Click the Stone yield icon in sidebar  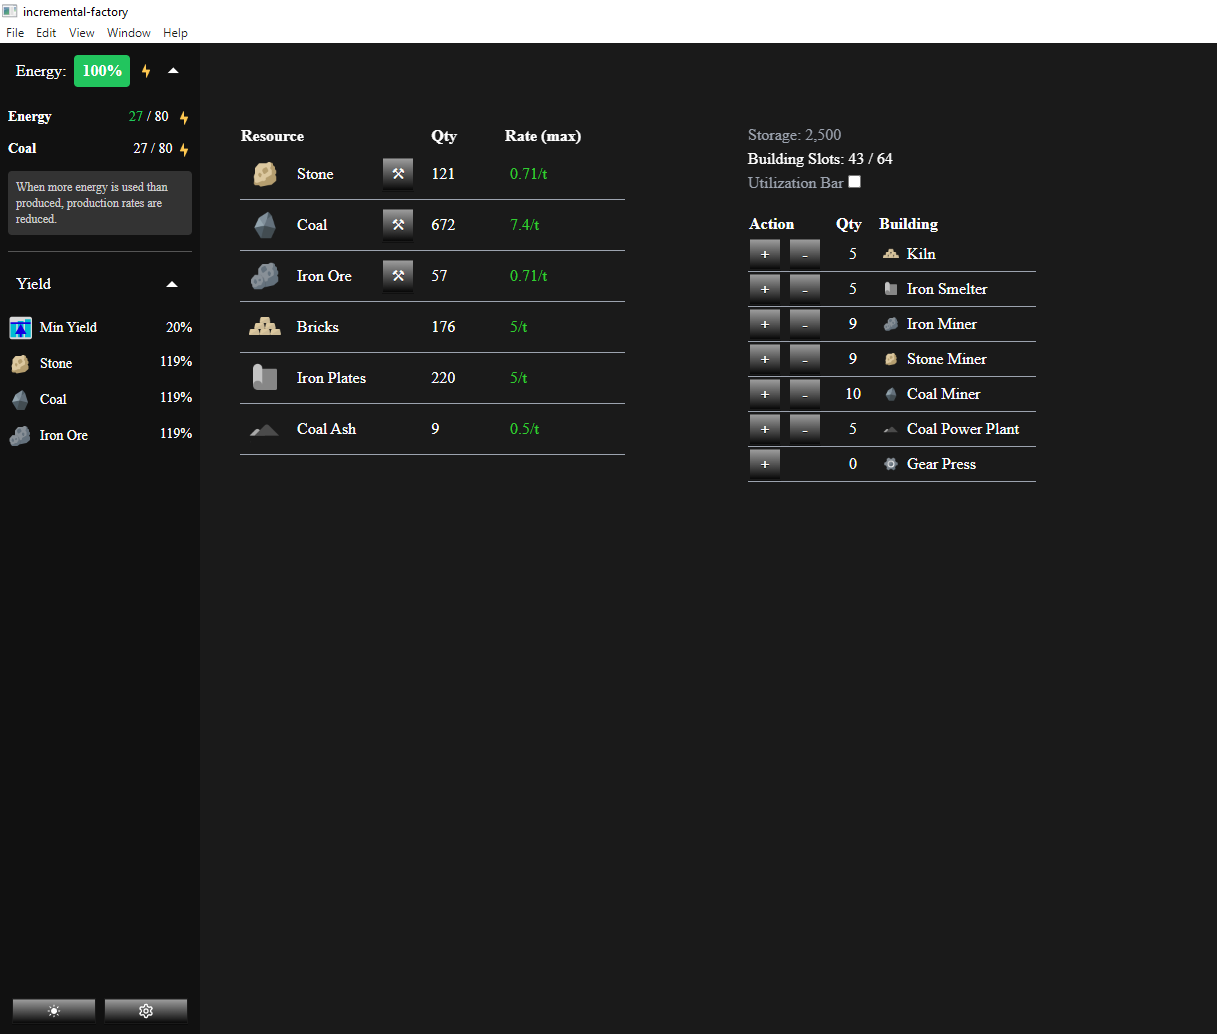[20, 364]
